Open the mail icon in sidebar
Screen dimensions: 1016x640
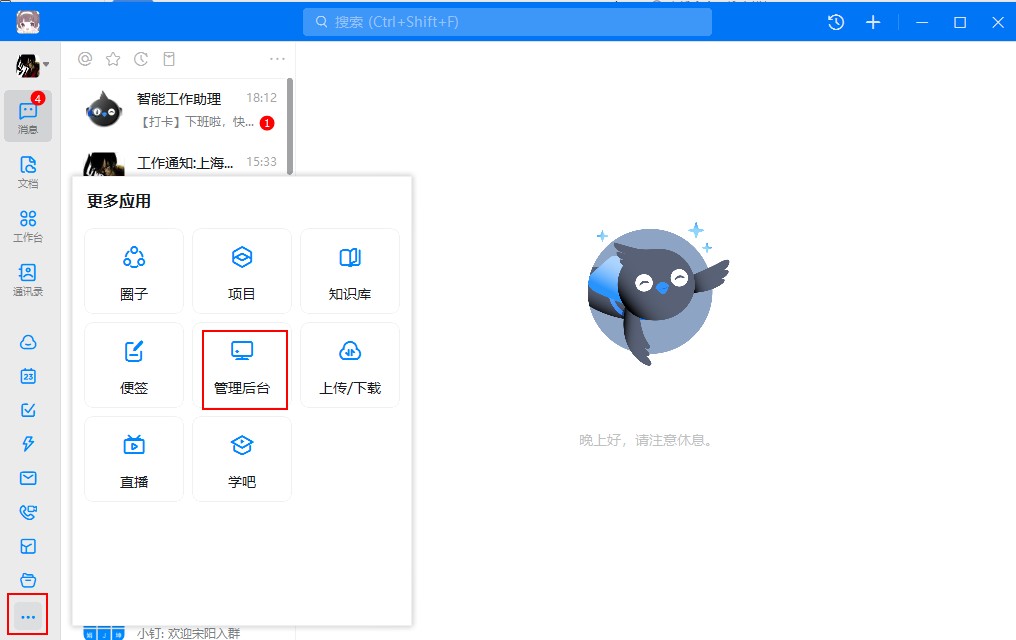(28, 478)
